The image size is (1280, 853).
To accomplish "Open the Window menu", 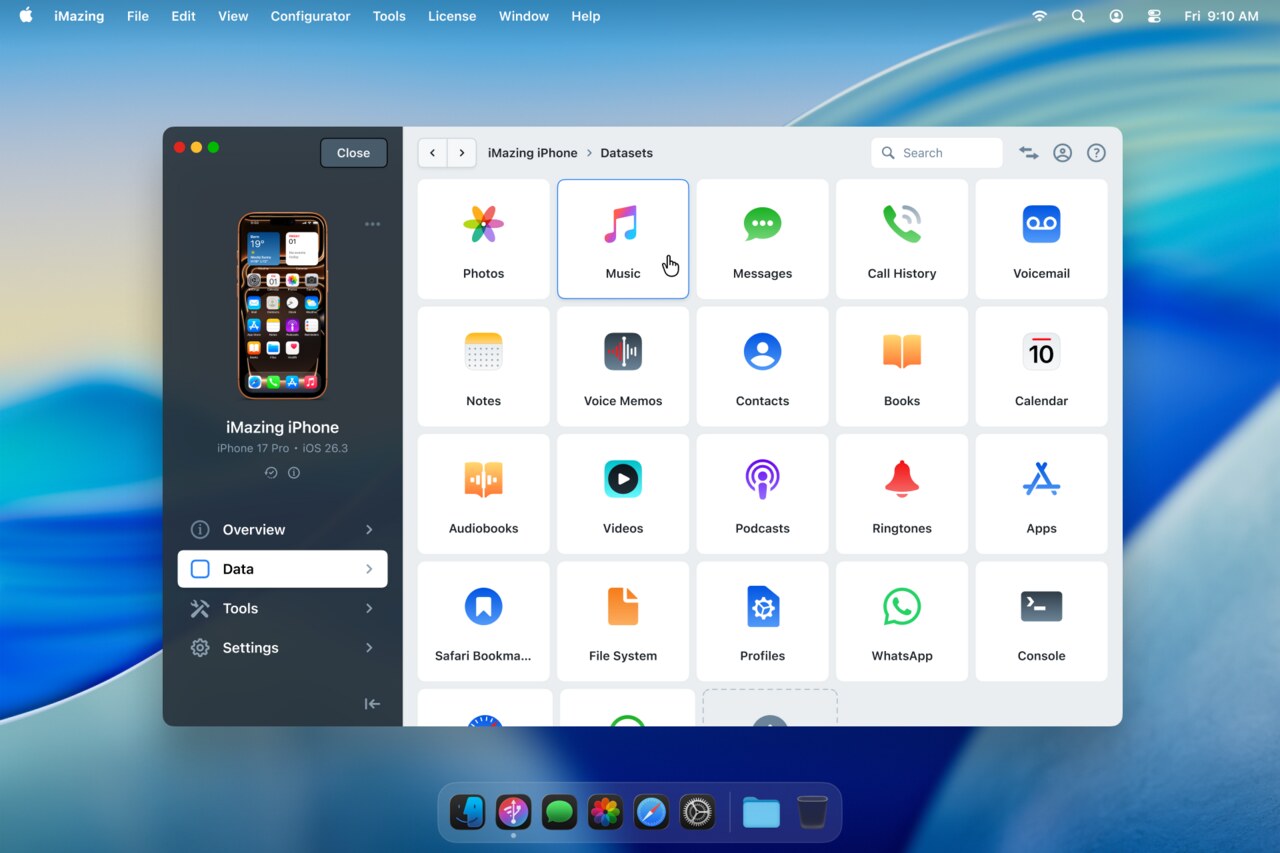I will coord(524,16).
